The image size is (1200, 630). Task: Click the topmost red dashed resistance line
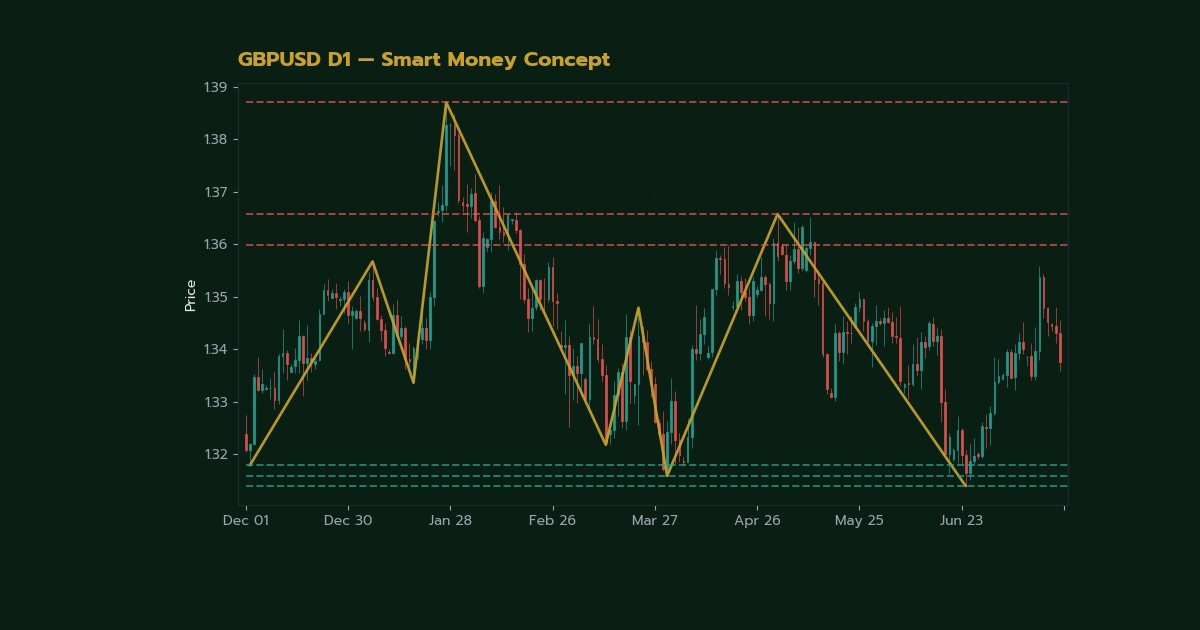[656, 102]
